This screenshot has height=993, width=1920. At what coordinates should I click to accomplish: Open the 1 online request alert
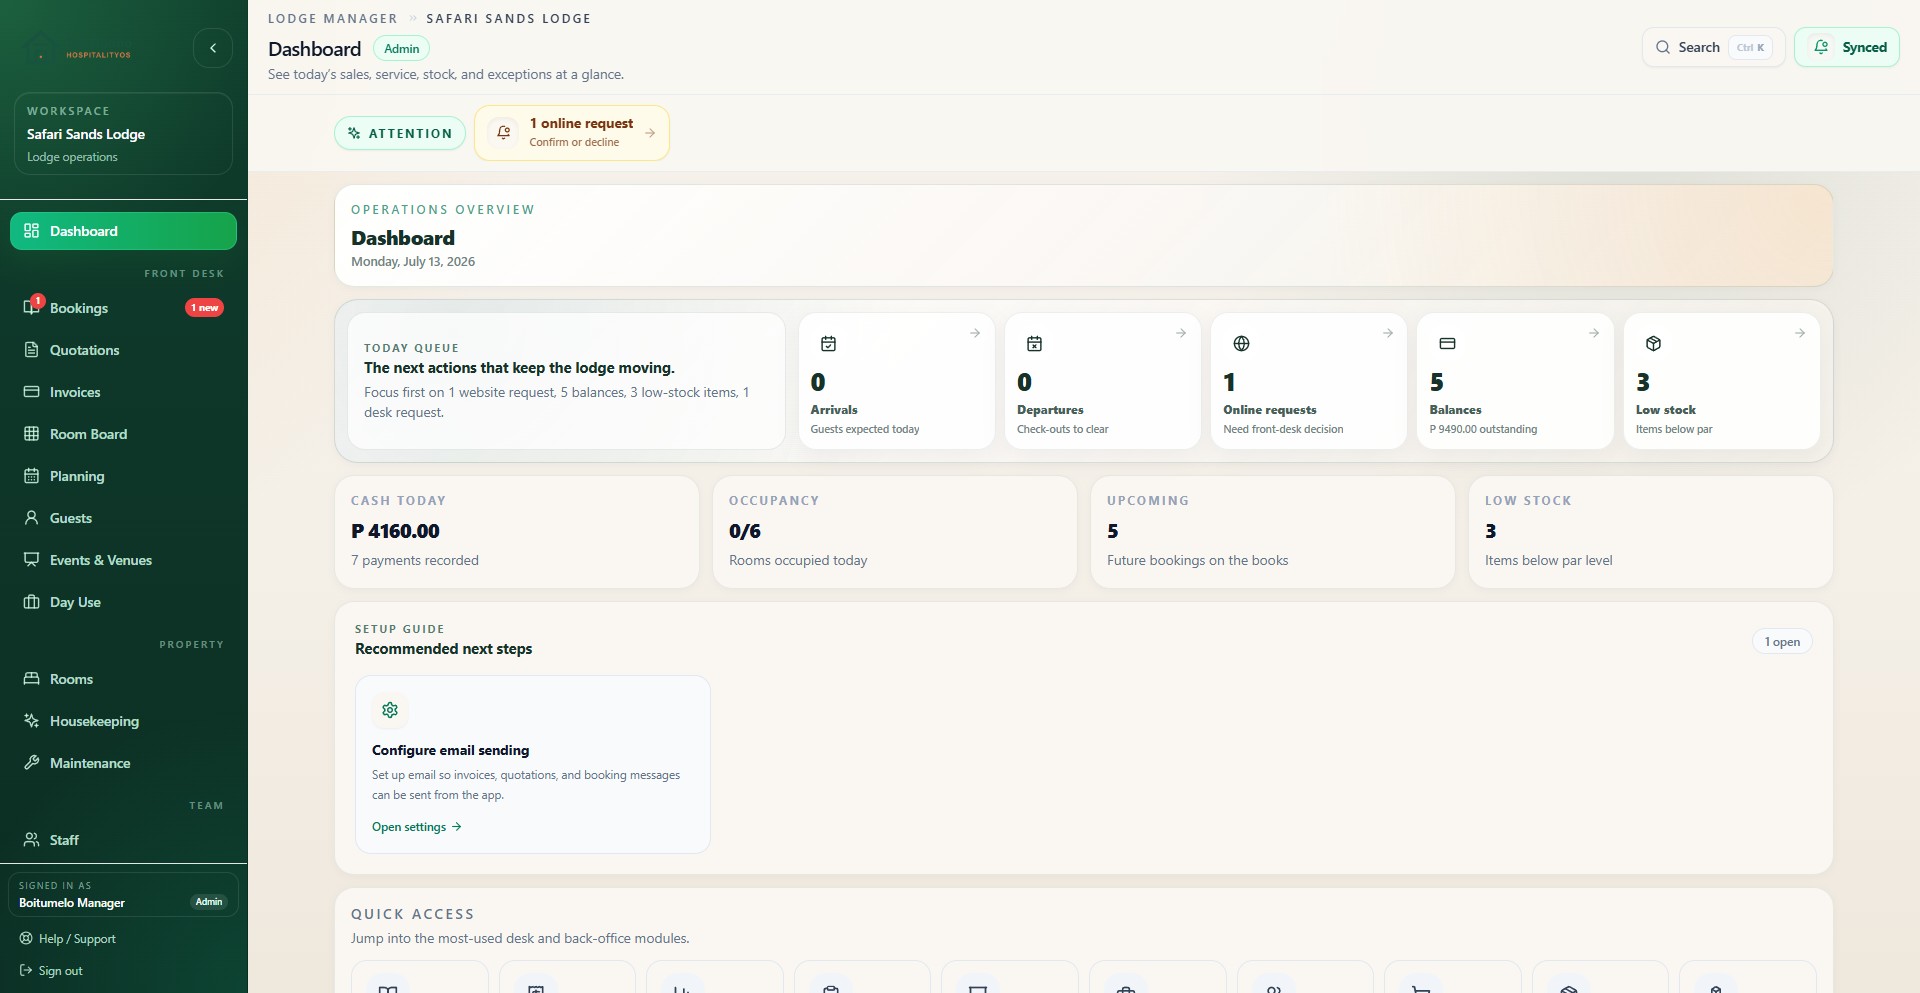click(572, 133)
